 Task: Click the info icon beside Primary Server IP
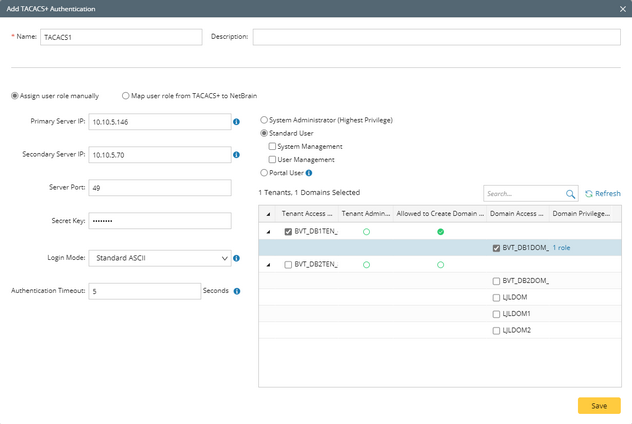tap(237, 122)
